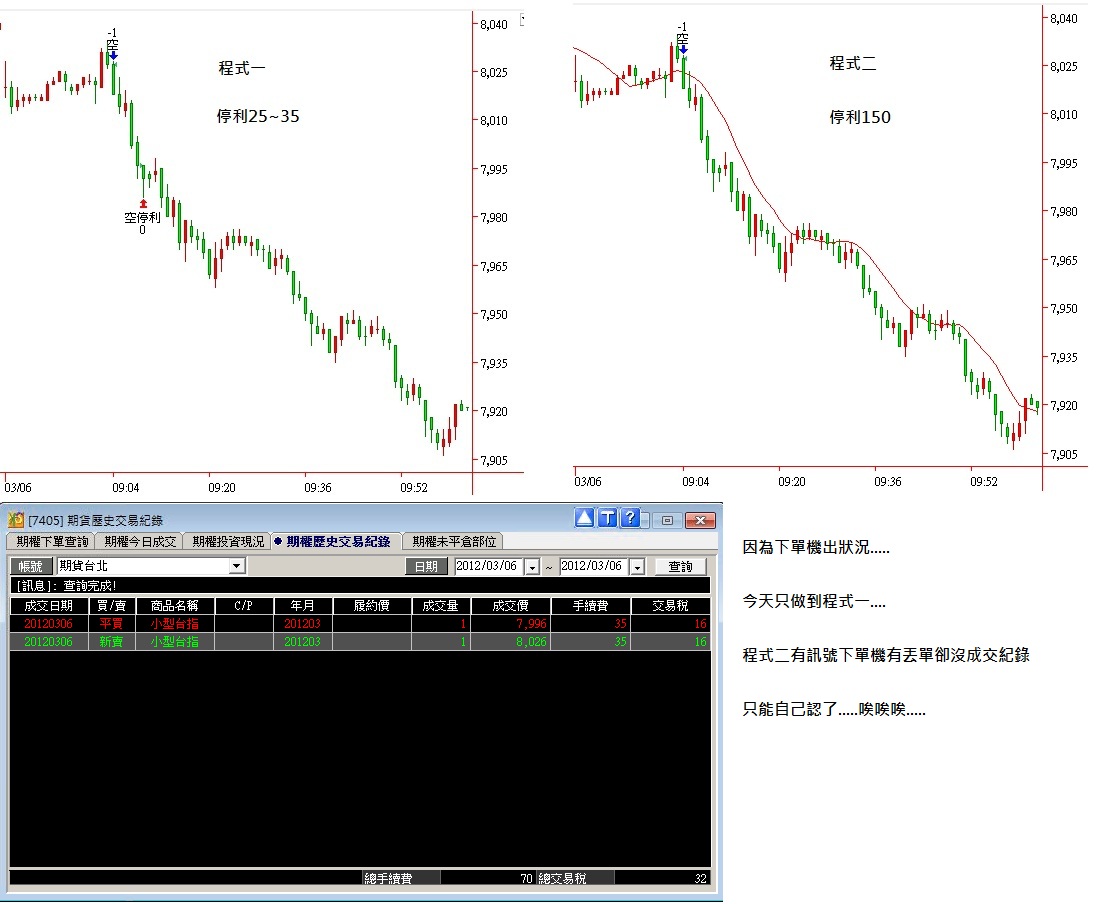Select the 新賣 cell in green row
1106x904 pixels.
[x=111, y=642]
